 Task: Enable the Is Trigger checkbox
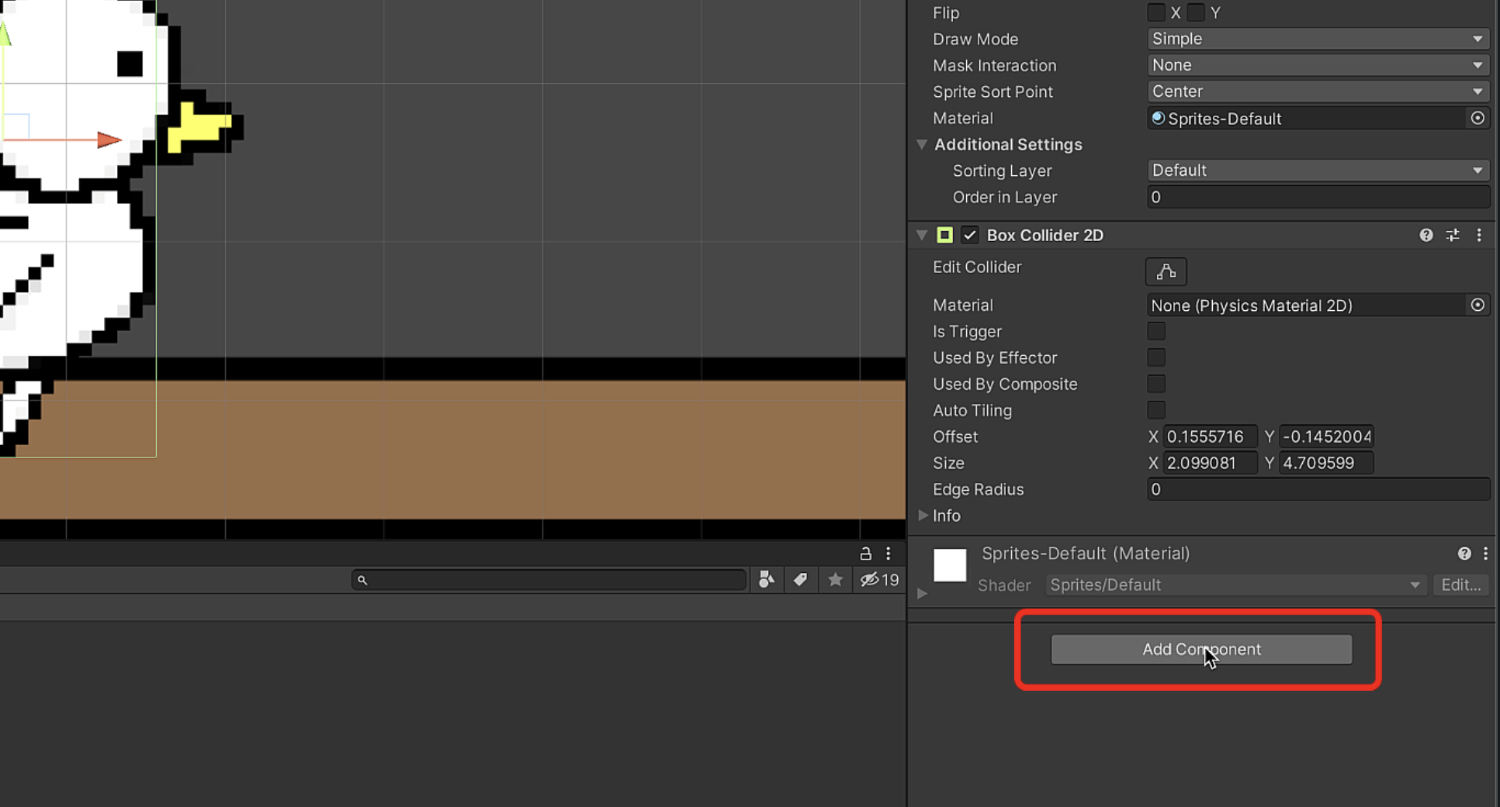[1156, 331]
